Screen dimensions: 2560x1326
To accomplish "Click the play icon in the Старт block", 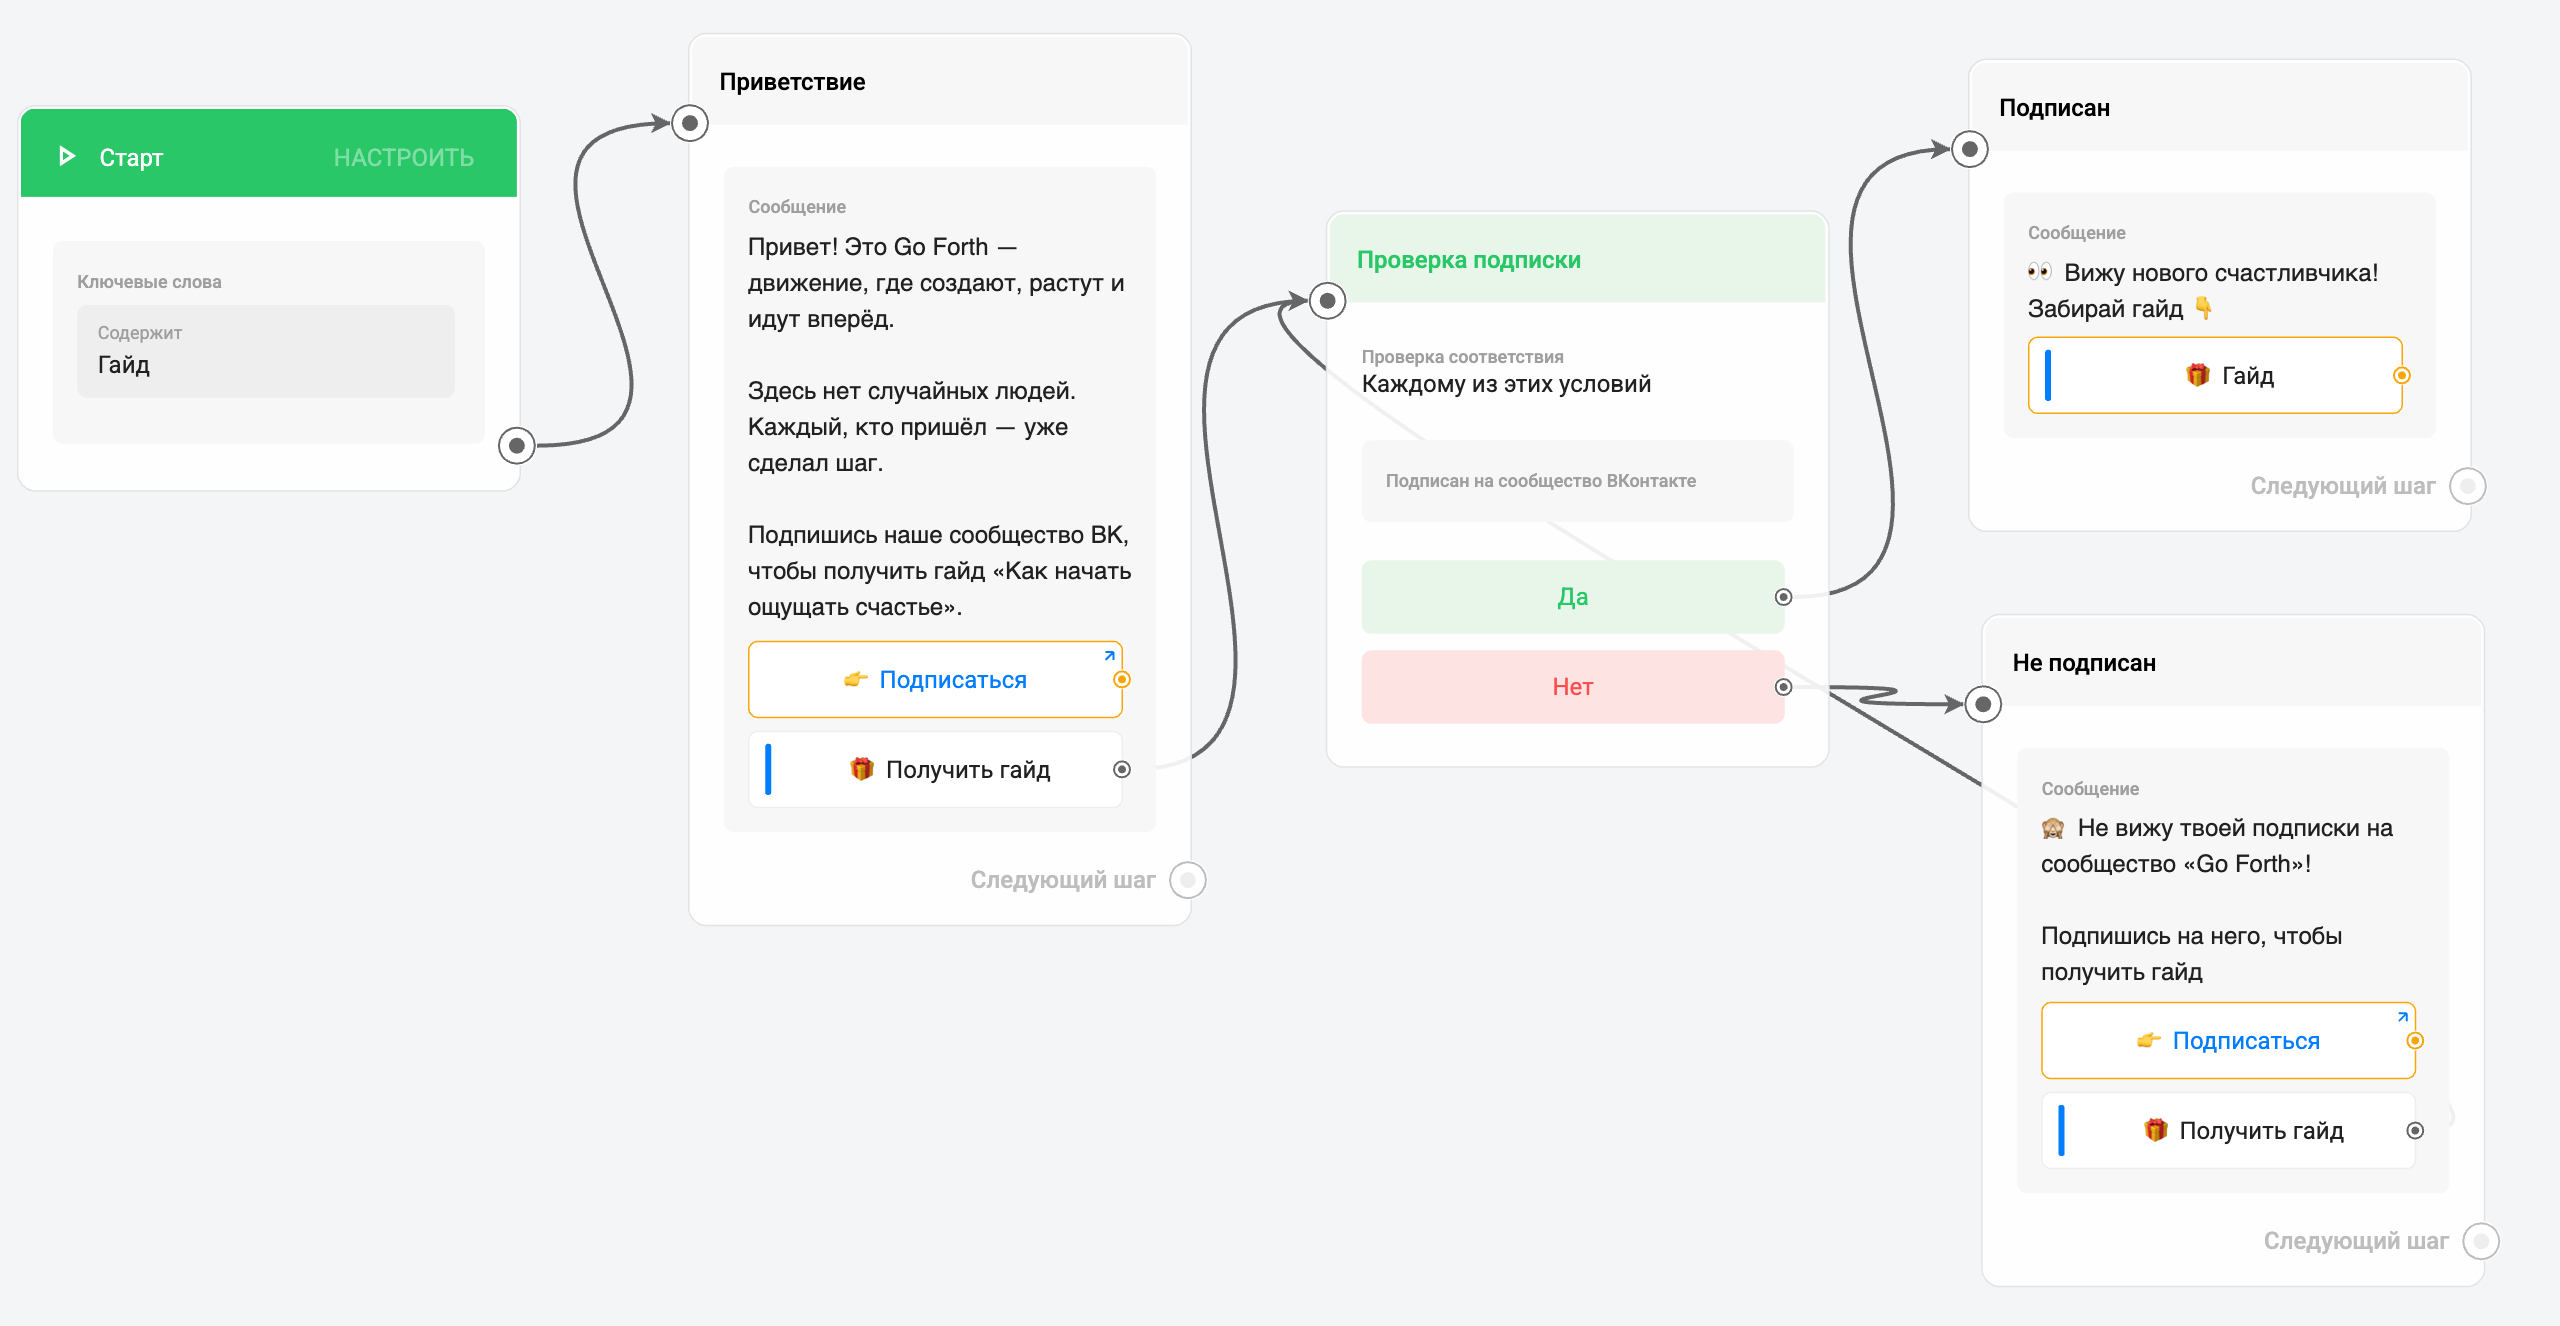I will 67,156.
